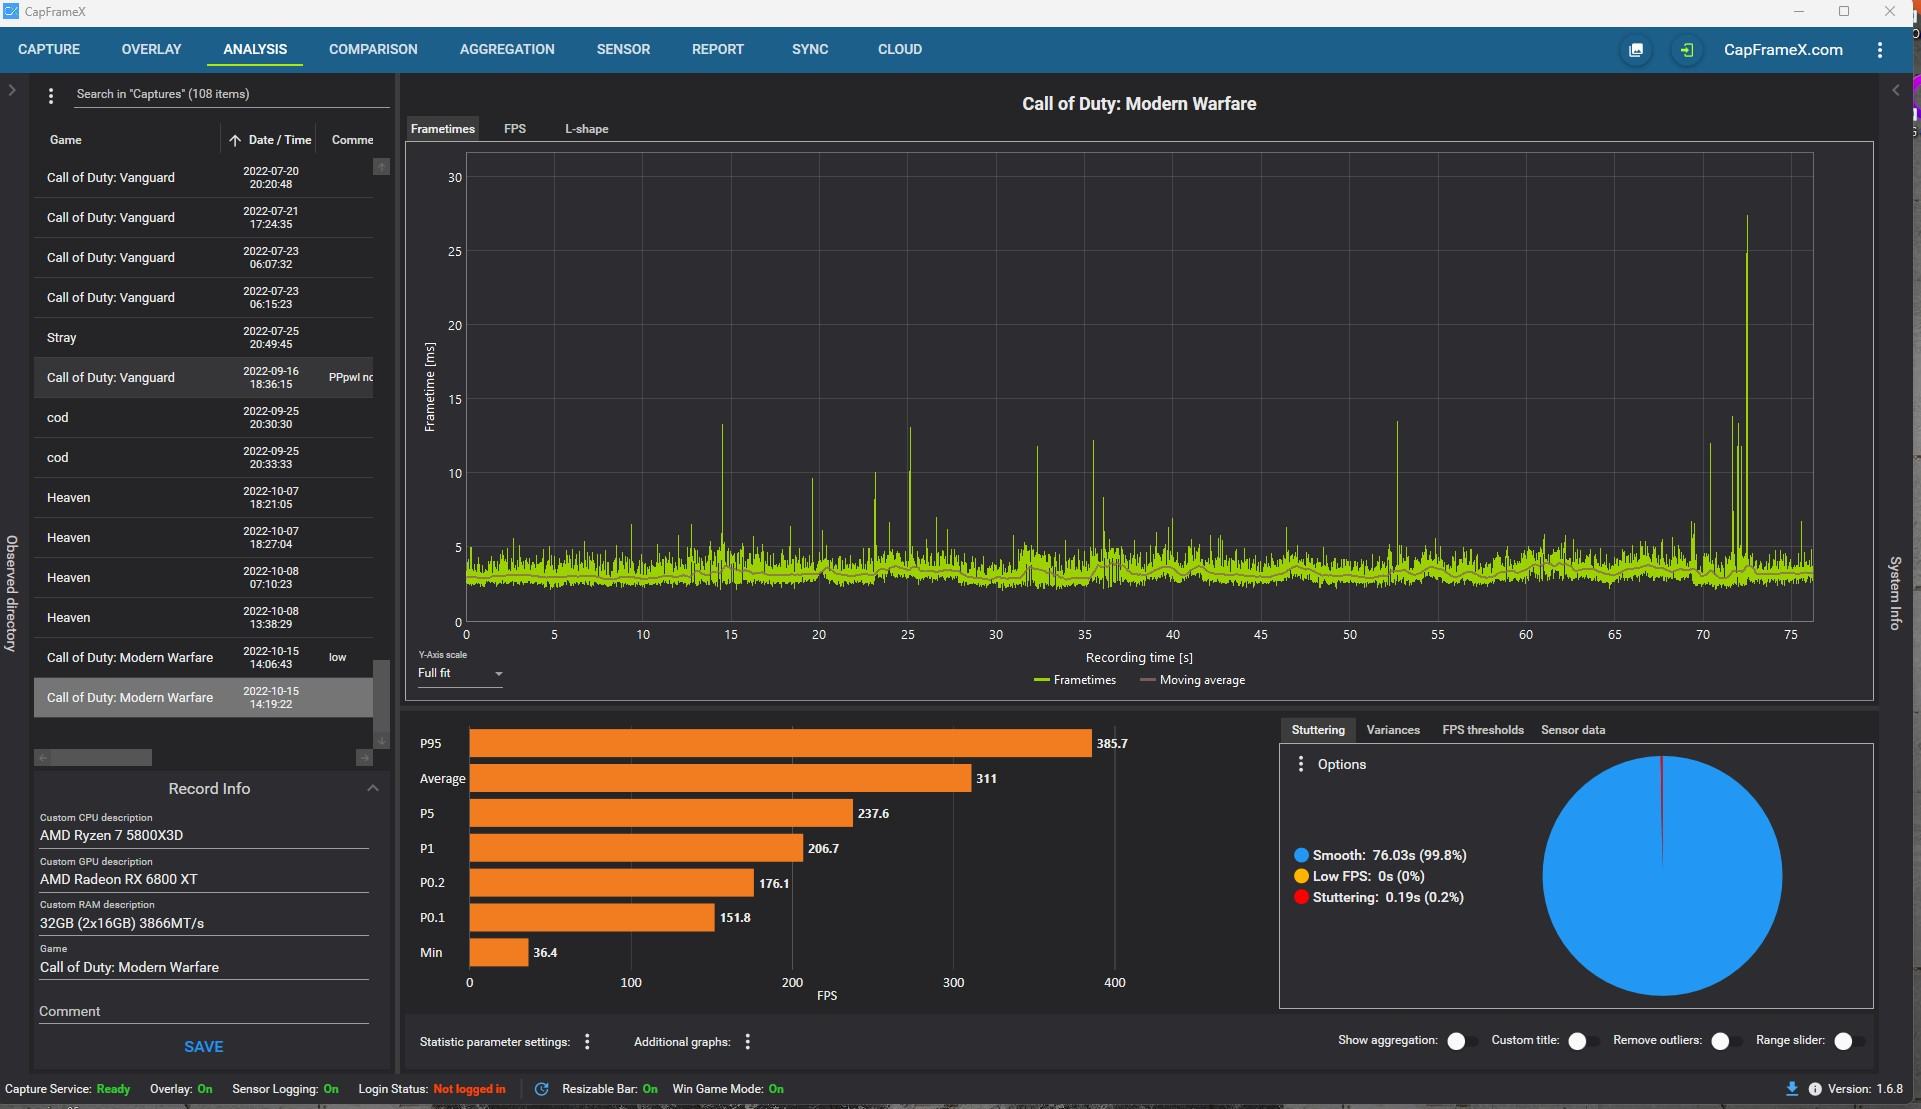
Task: Click horizontal scrollbar right arrow under list
Action: tap(364, 758)
